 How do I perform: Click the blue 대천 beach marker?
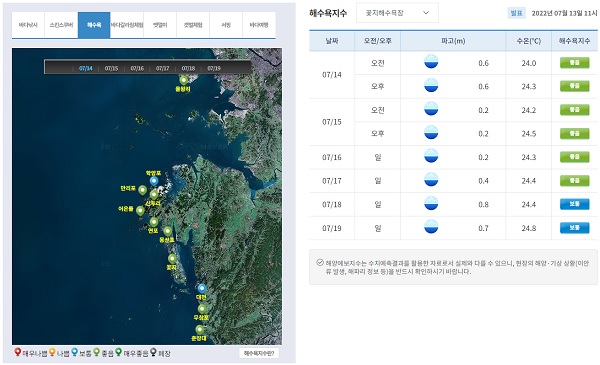[x=202, y=288]
